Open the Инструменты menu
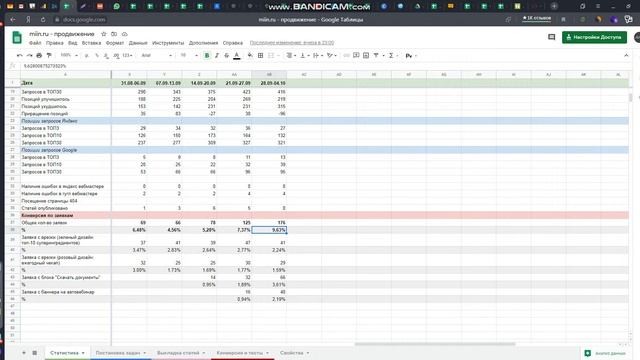 (x=168, y=43)
